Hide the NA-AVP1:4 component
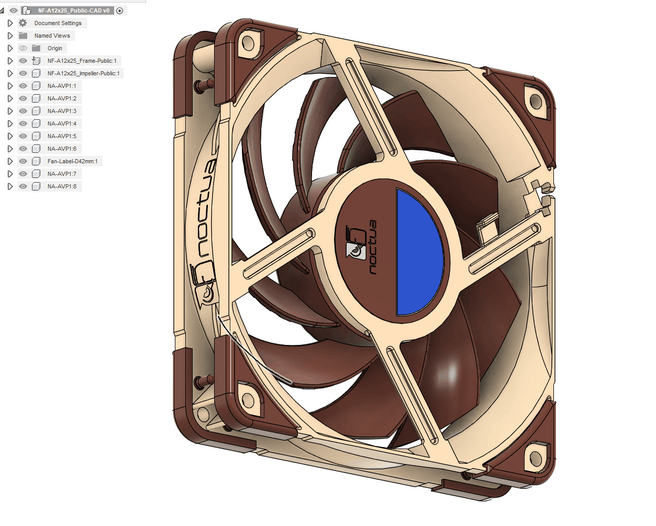 pos(23,123)
